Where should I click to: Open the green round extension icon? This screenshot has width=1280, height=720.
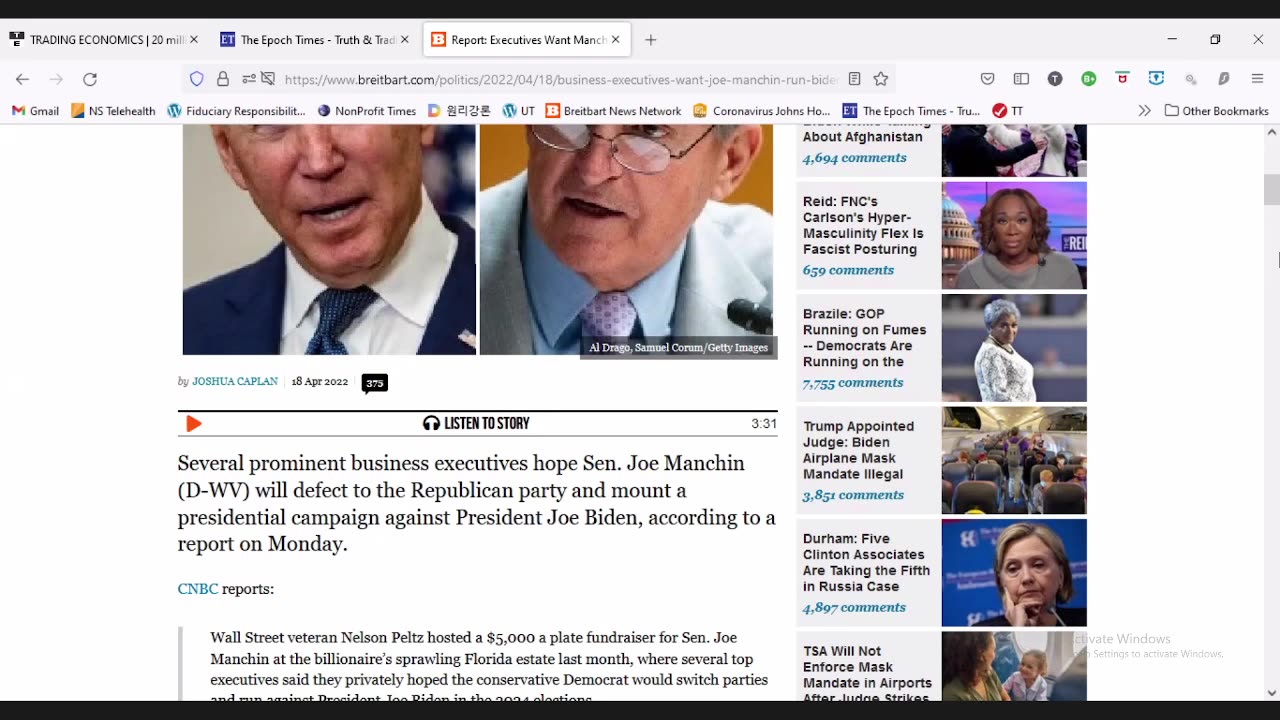1089,79
